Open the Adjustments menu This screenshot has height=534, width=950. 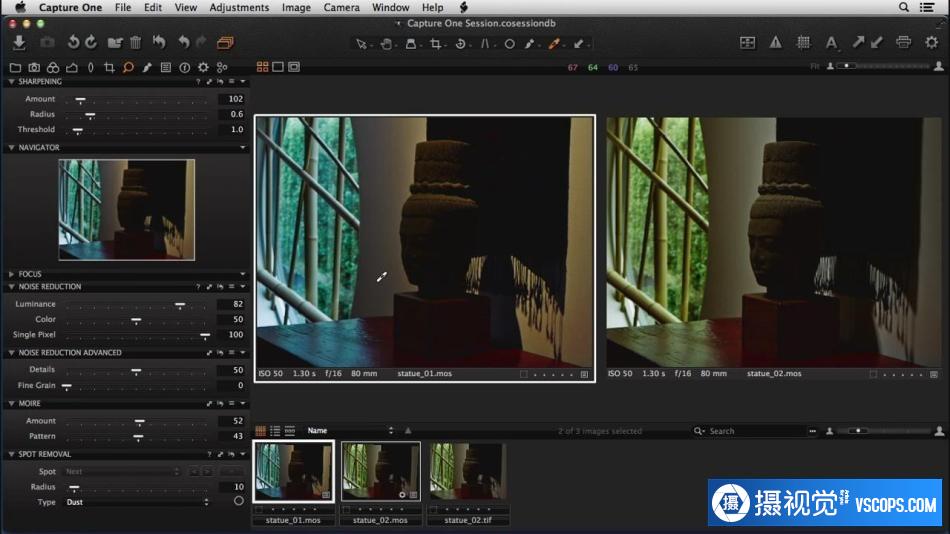point(239,7)
